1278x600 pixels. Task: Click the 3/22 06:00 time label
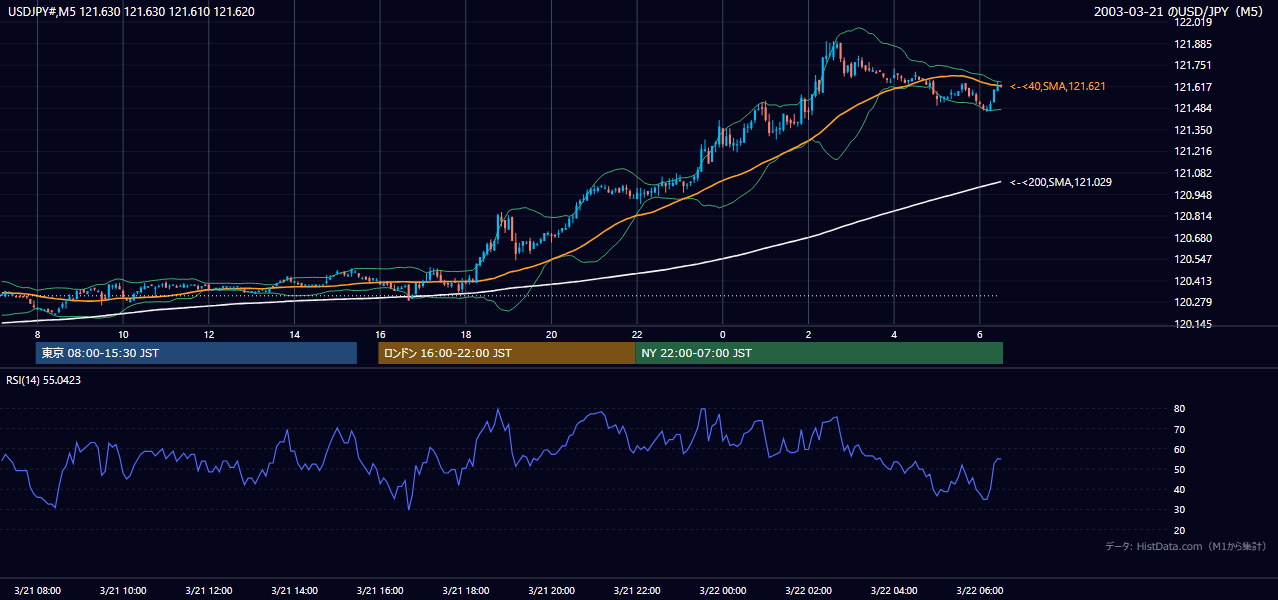(x=980, y=590)
